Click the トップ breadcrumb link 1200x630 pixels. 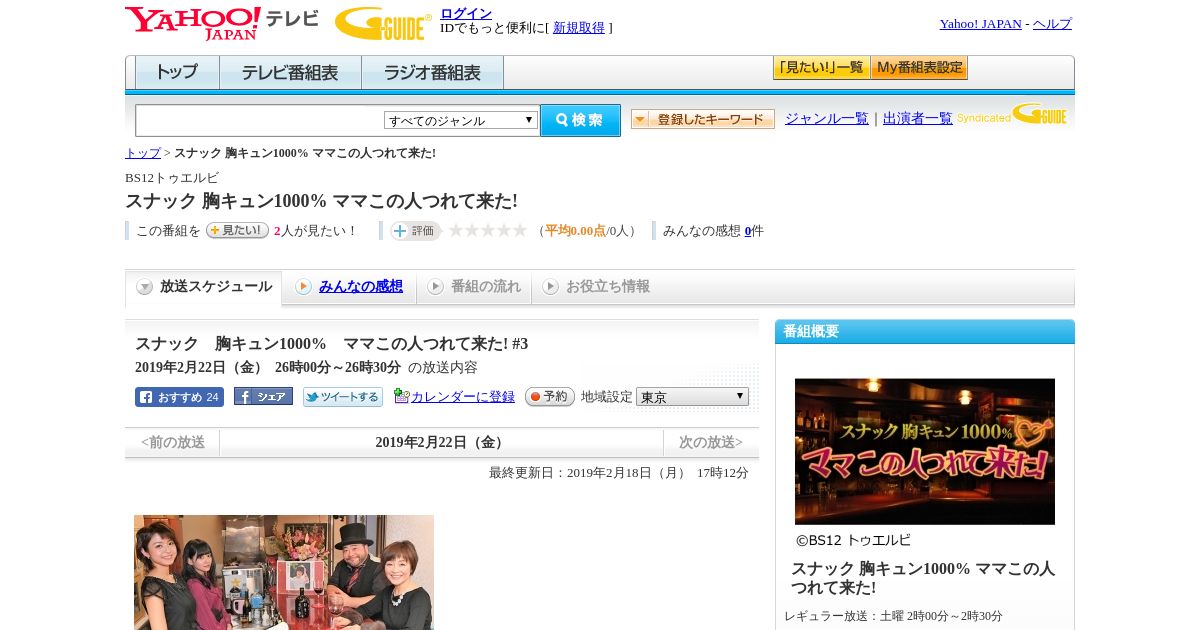143,153
